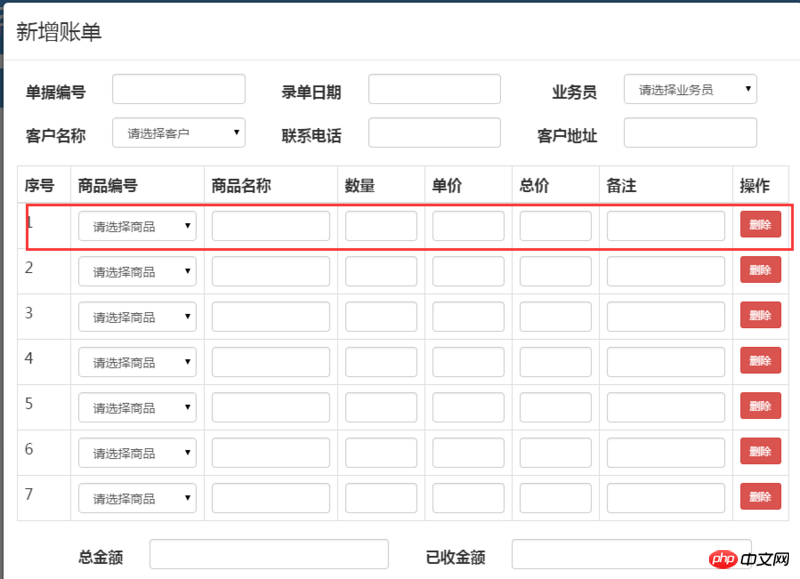Click the 商品名称 field in row 4

coord(270,362)
